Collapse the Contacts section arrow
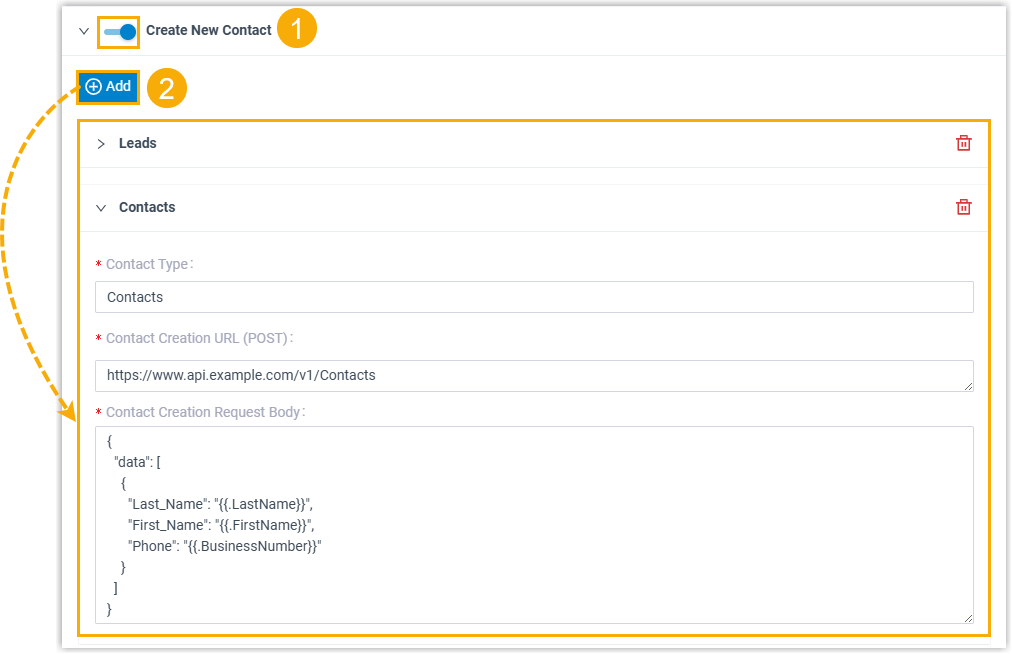The width and height of the screenshot is (1012, 654). pos(101,208)
